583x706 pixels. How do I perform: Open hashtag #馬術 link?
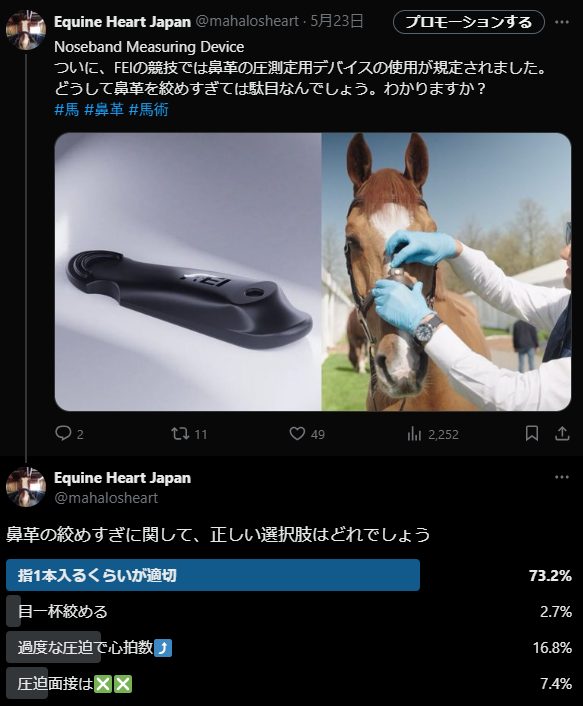[x=149, y=109]
